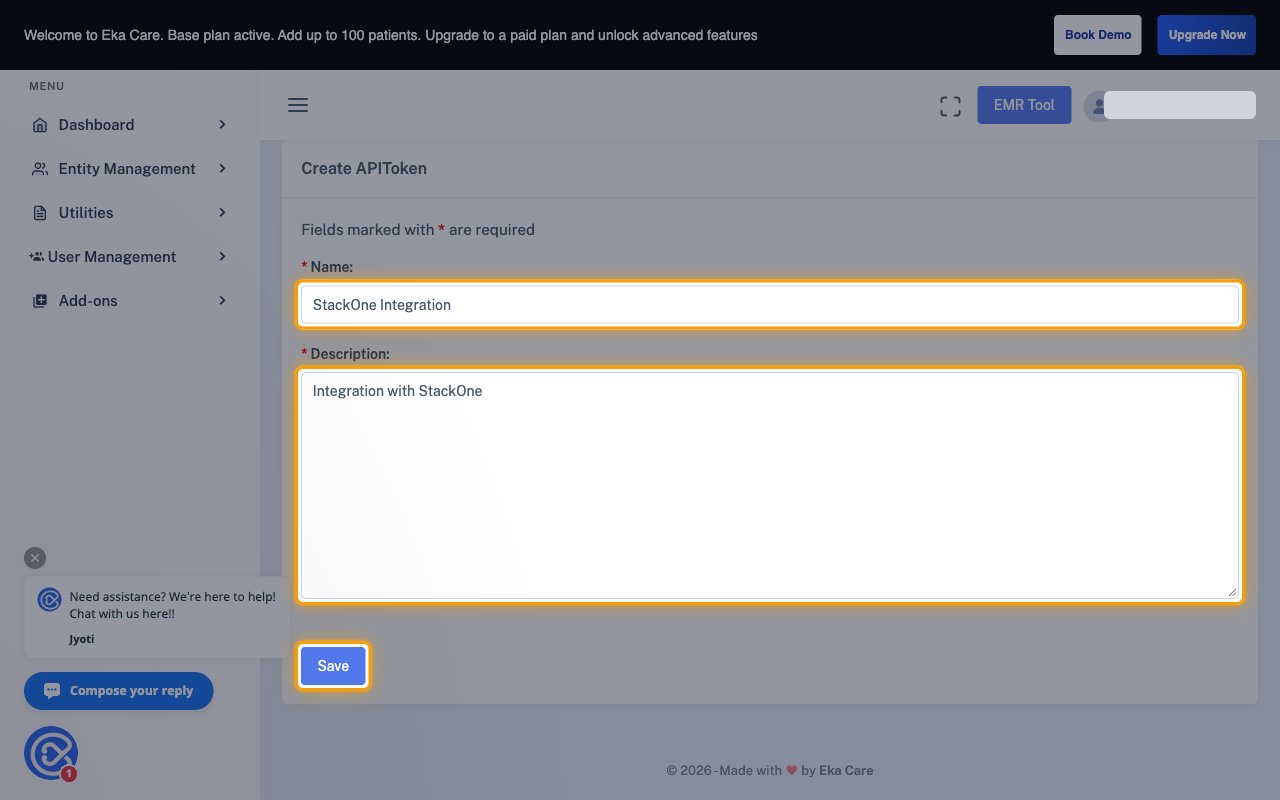Click Compose your reply button
Screen dimensions: 1280x800
click(119, 691)
